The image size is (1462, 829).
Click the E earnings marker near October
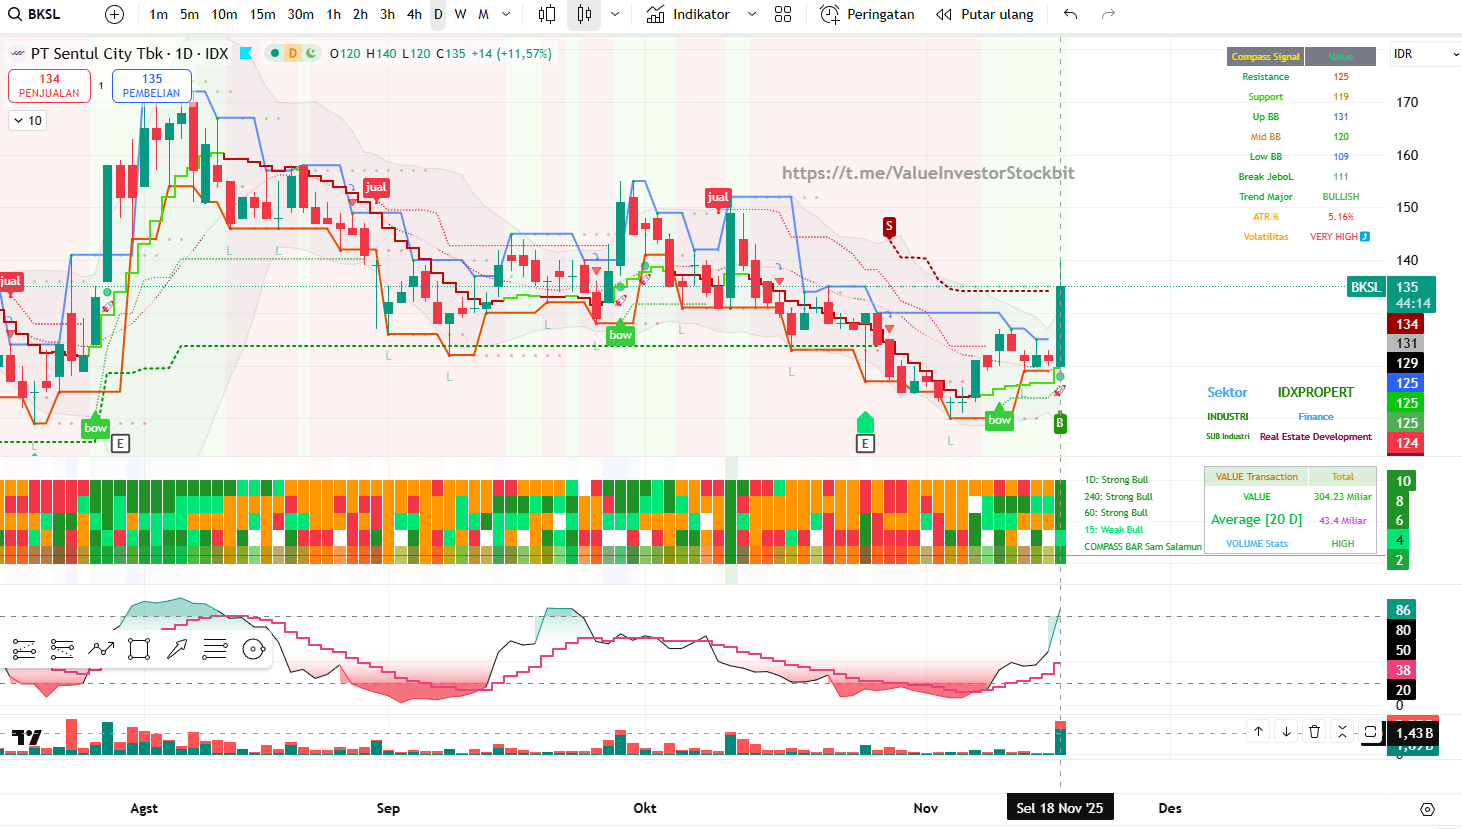click(x=865, y=443)
